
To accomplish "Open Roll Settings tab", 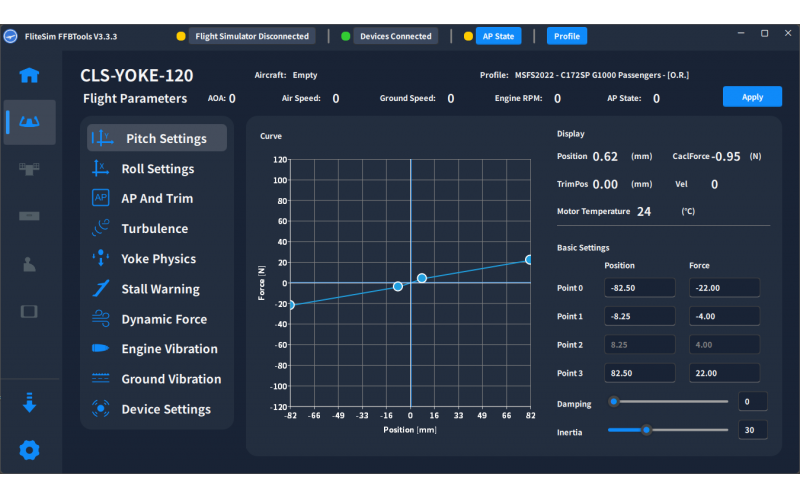I will click(157, 169).
